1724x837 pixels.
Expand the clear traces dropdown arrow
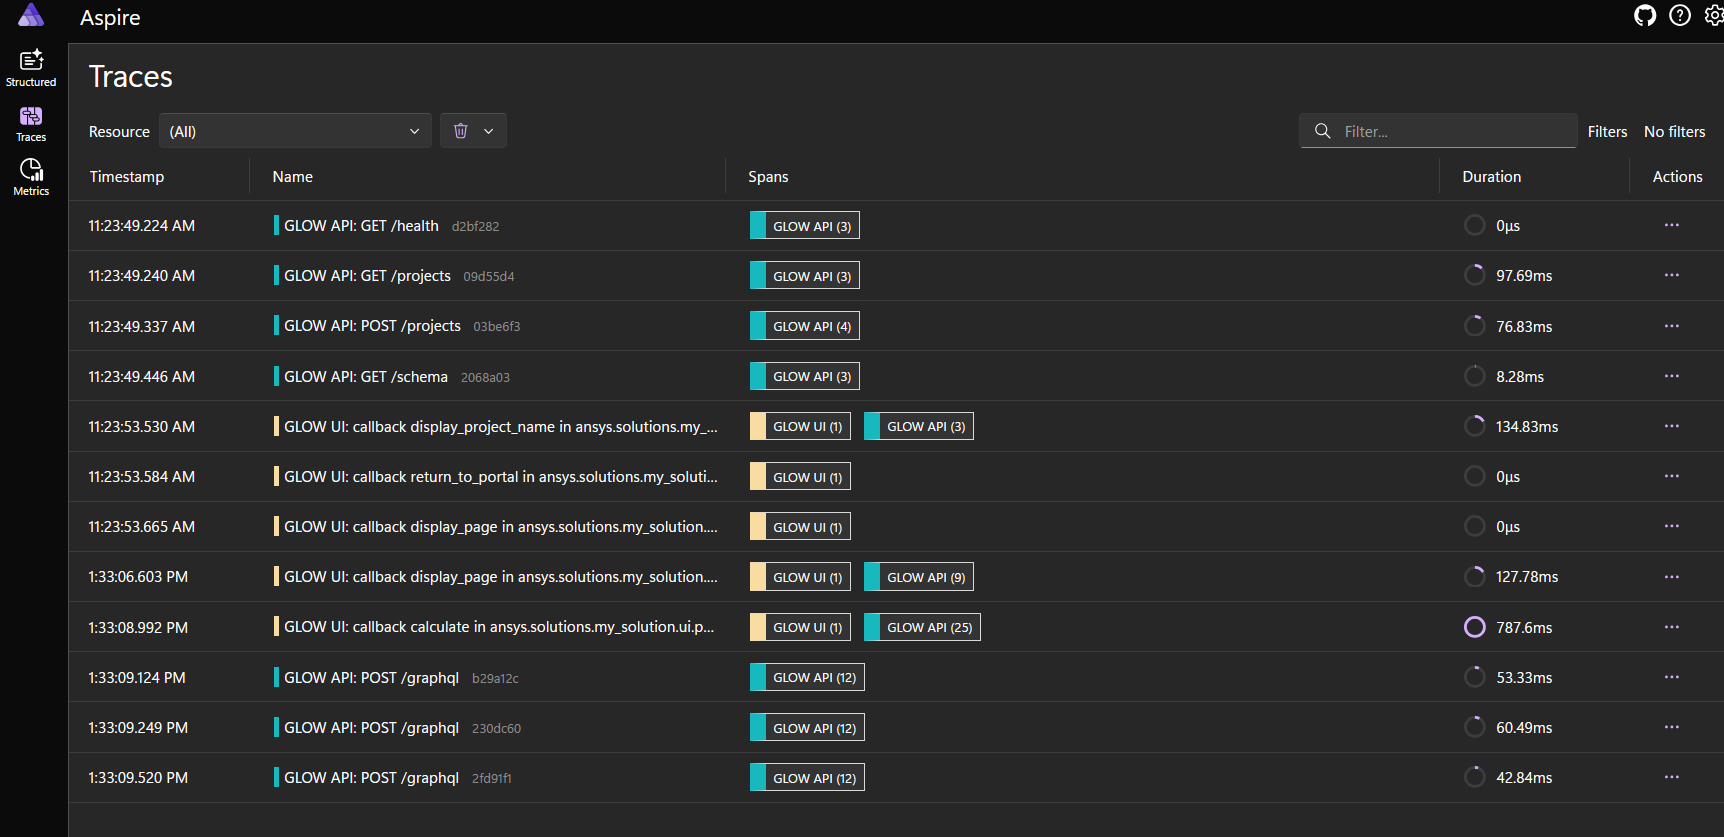pyautogui.click(x=489, y=131)
